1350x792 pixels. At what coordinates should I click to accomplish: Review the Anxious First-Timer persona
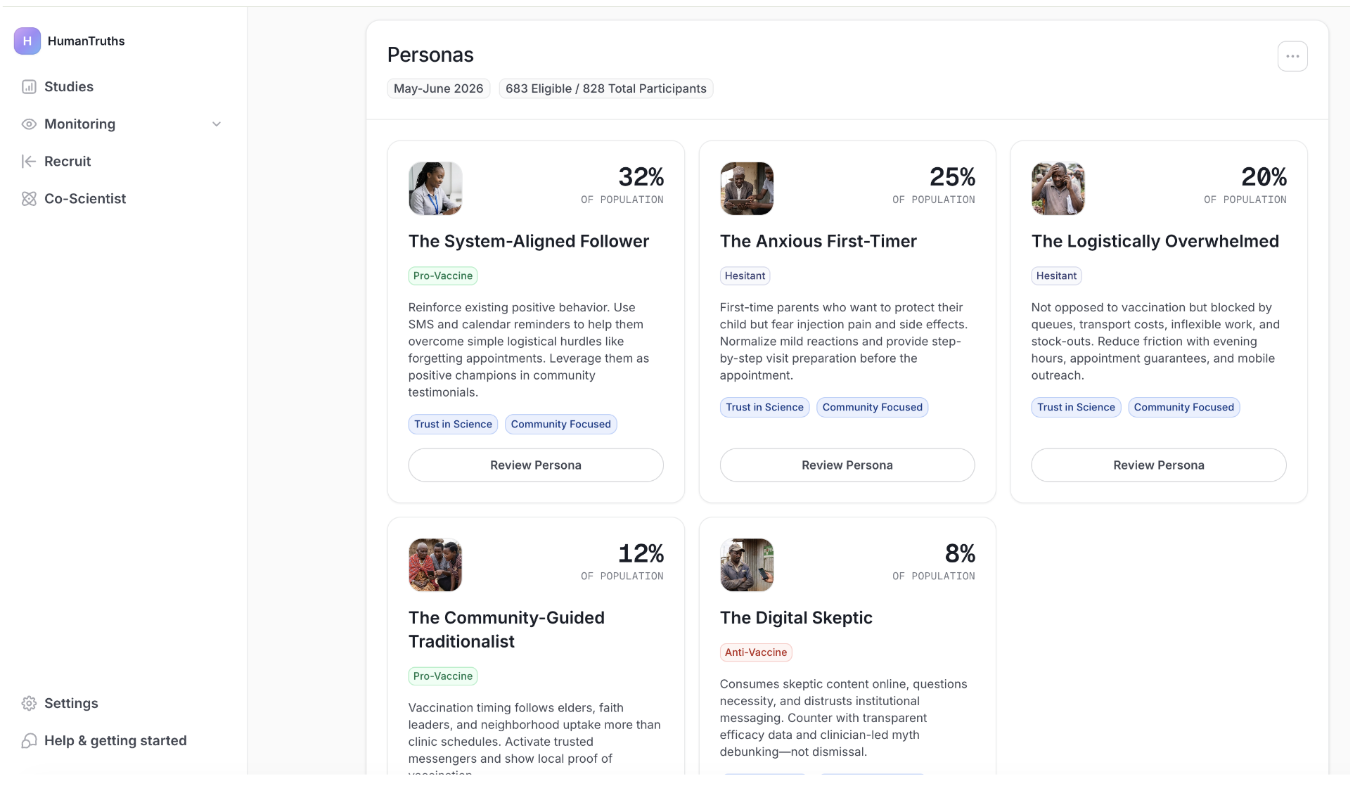coord(847,465)
